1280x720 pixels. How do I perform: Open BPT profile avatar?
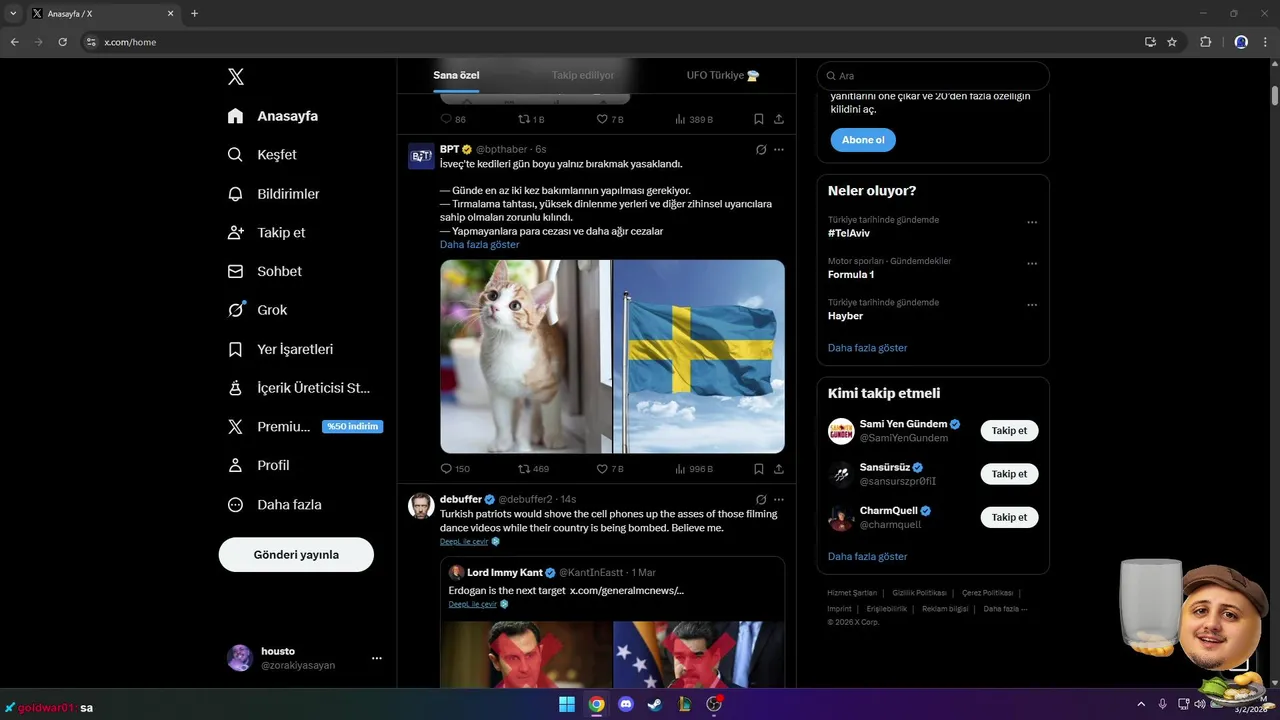(421, 156)
